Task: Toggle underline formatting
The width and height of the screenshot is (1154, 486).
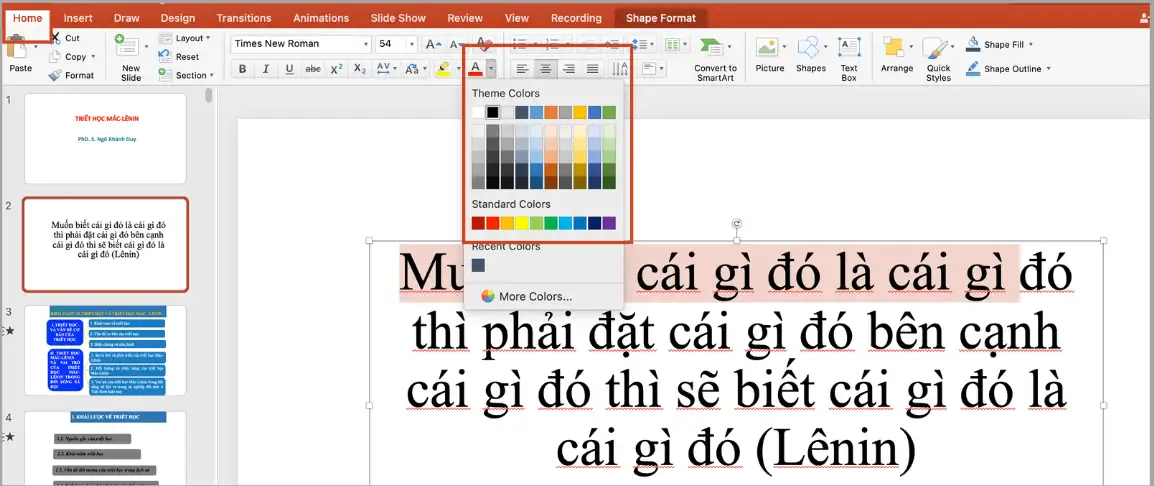Action: [289, 68]
